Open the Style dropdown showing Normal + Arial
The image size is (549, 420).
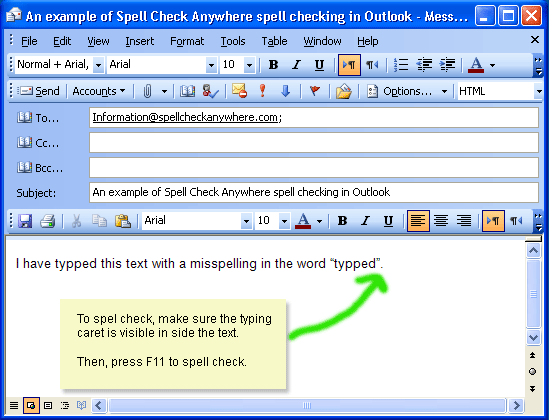pos(98,65)
